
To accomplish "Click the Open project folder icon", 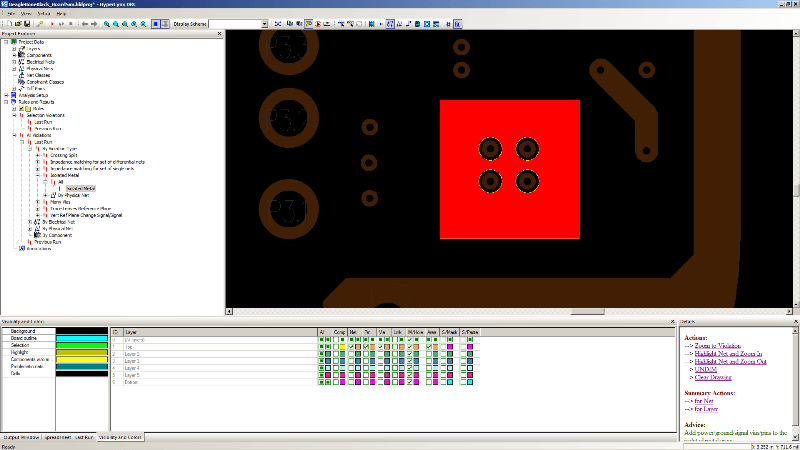I will click(16, 23).
